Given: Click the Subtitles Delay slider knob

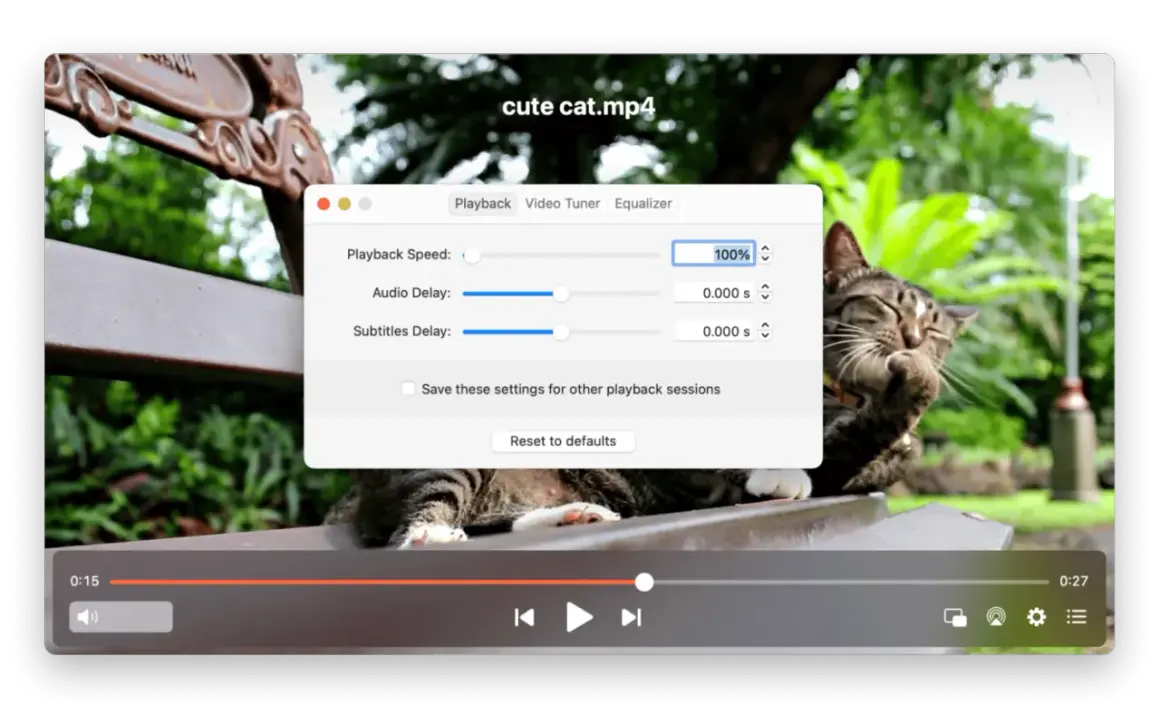Looking at the screenshot, I should point(561,332).
